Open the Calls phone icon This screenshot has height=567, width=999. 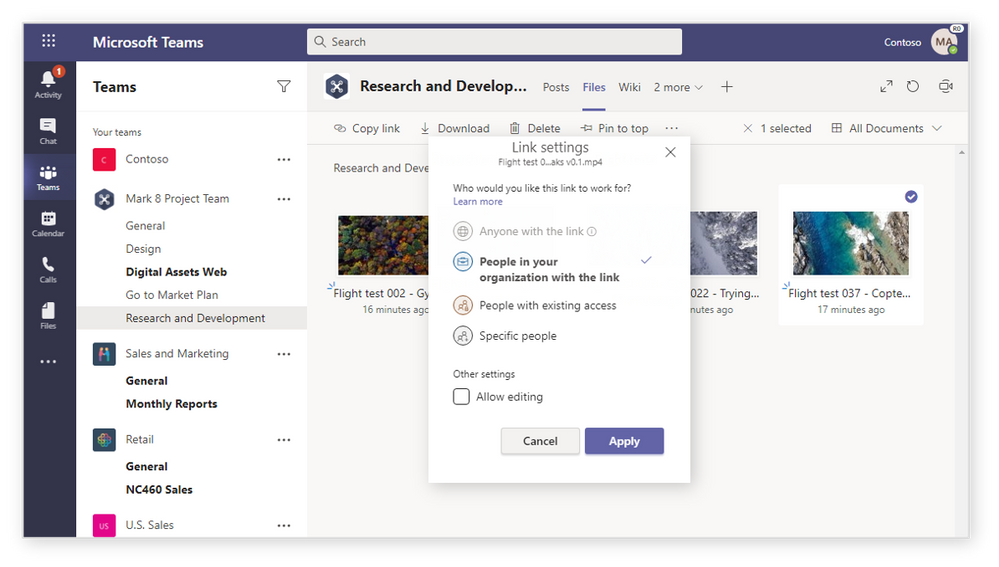[48, 269]
